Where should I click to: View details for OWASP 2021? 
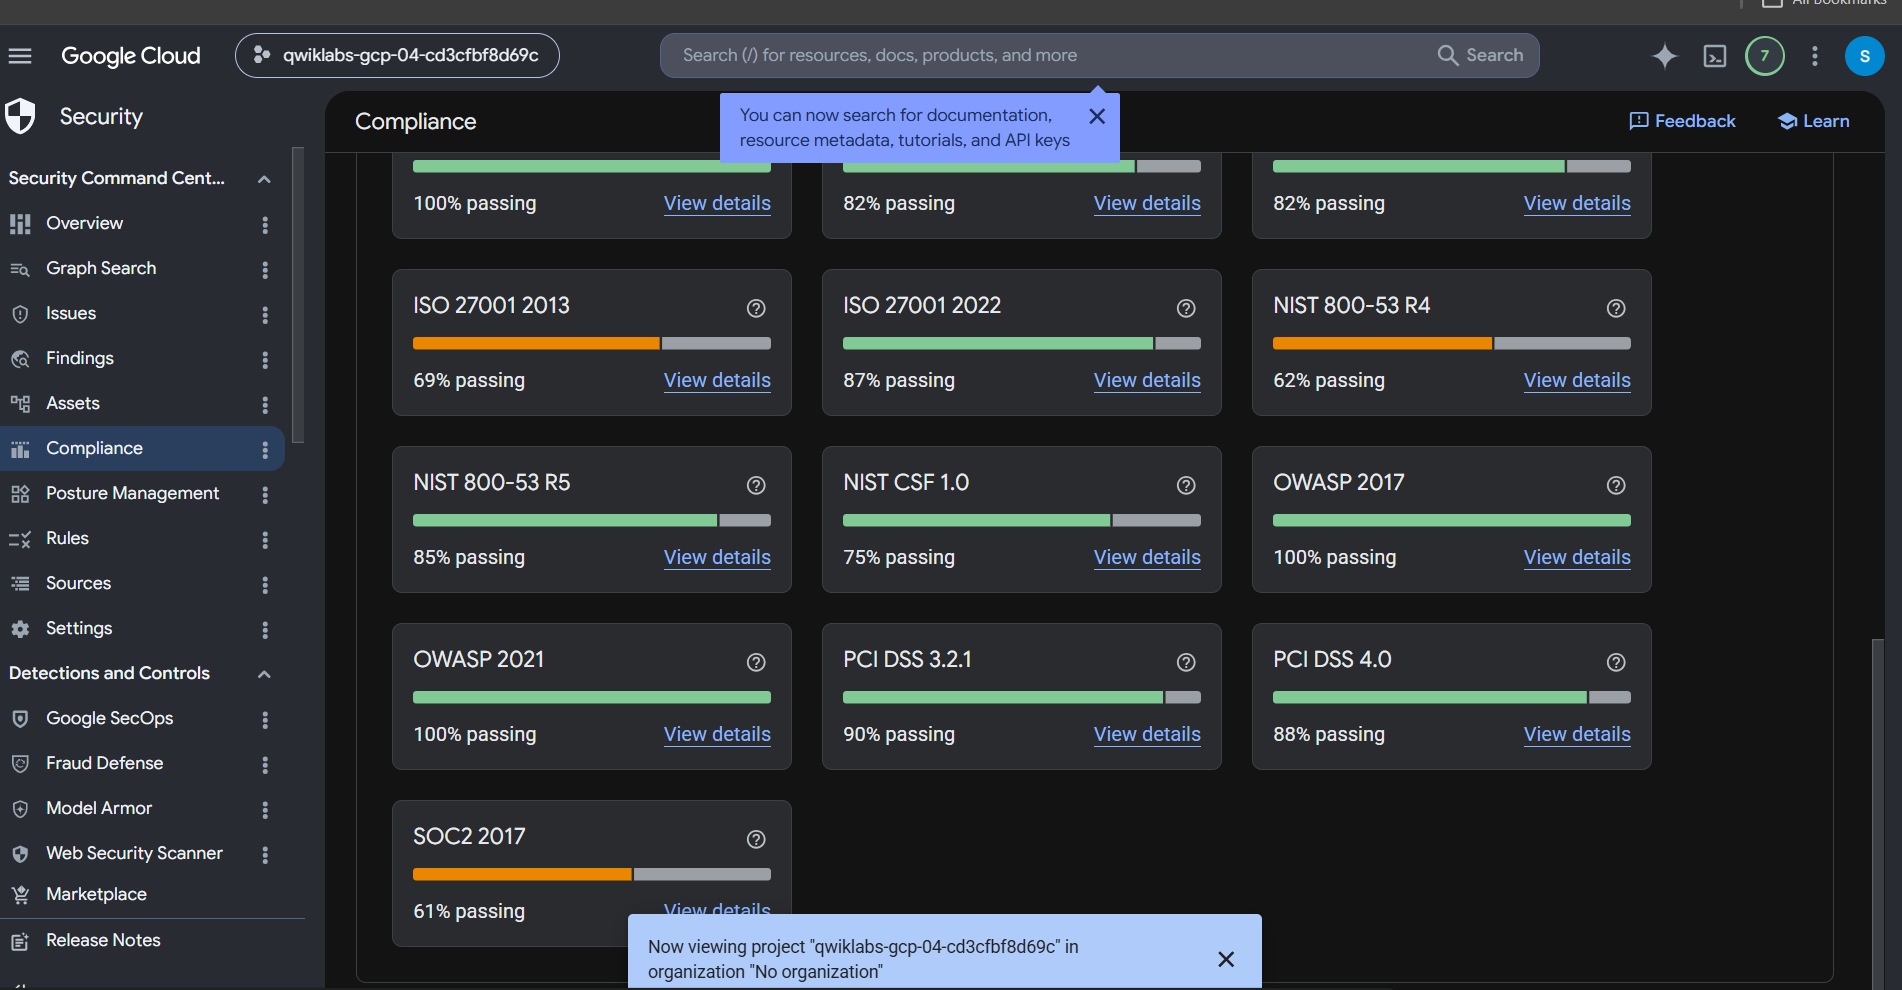[717, 734]
